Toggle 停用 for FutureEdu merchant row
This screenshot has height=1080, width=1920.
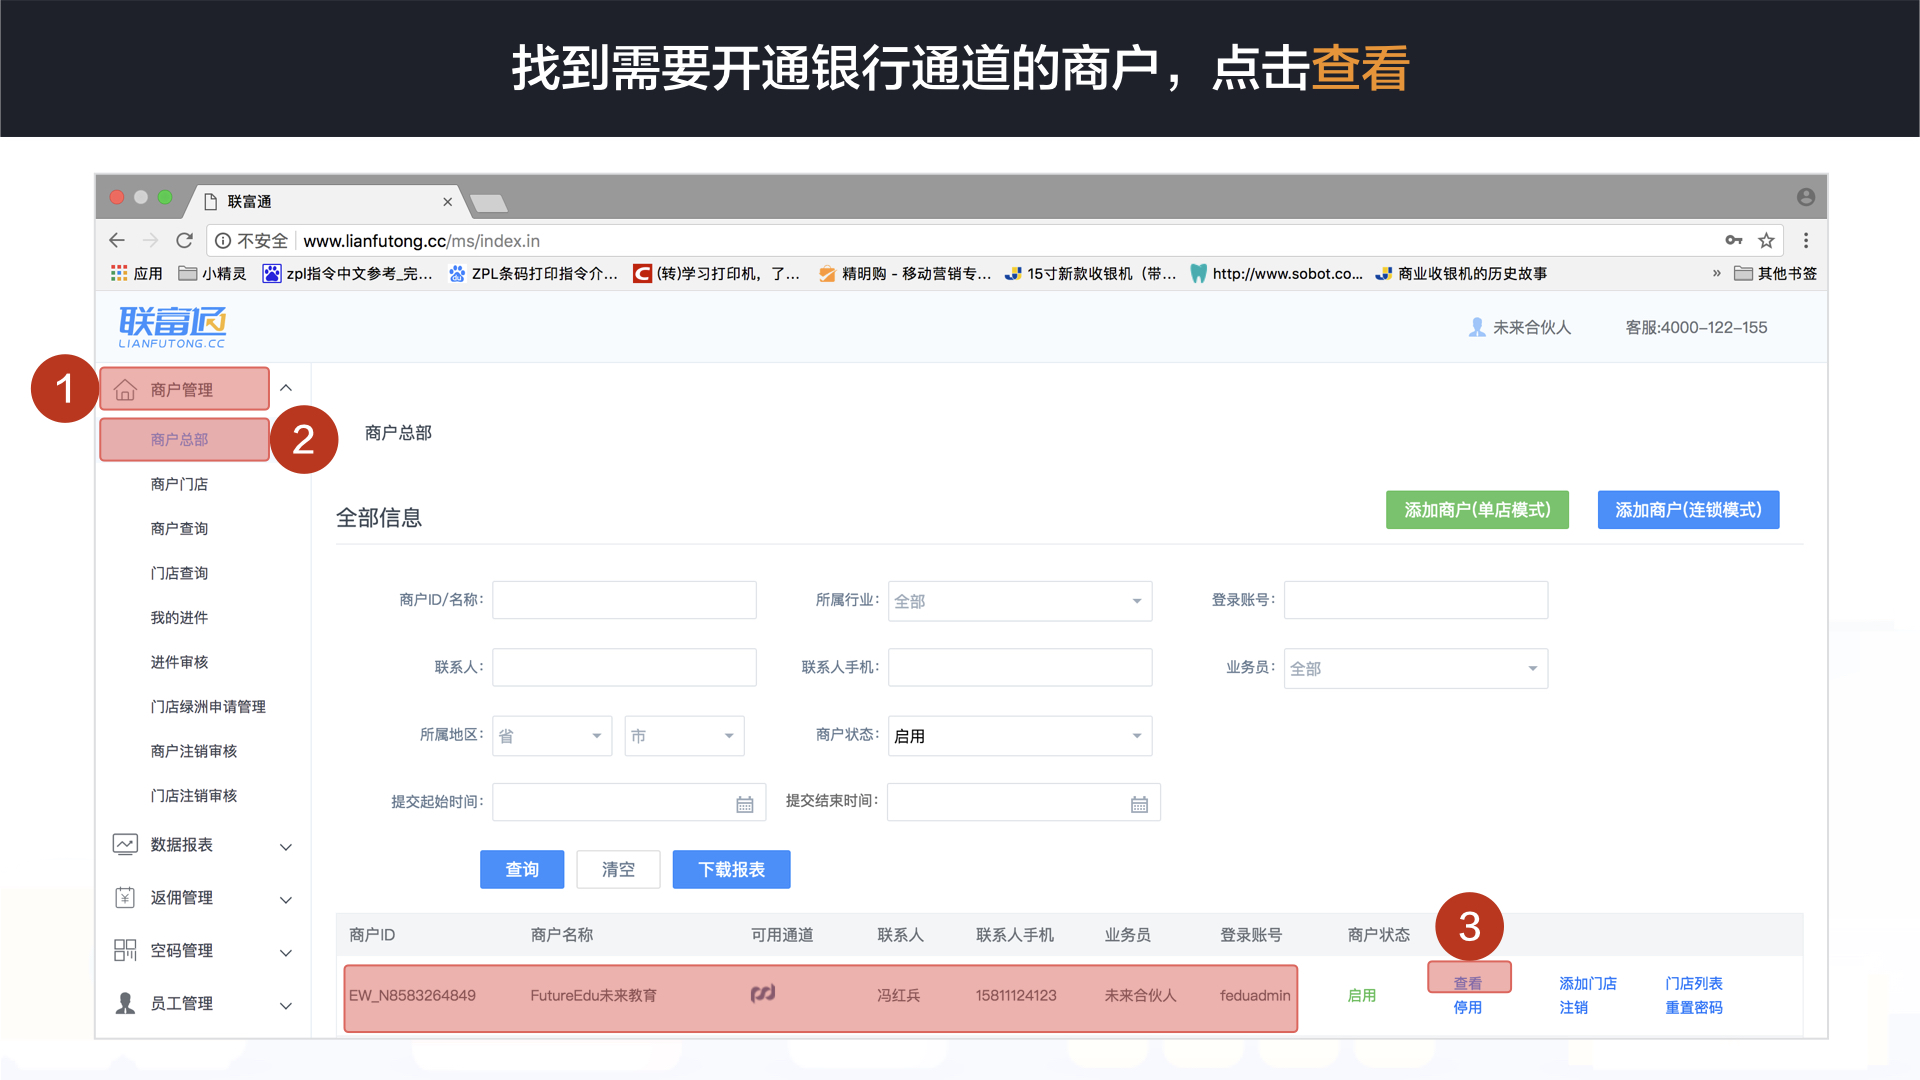pyautogui.click(x=1468, y=1010)
